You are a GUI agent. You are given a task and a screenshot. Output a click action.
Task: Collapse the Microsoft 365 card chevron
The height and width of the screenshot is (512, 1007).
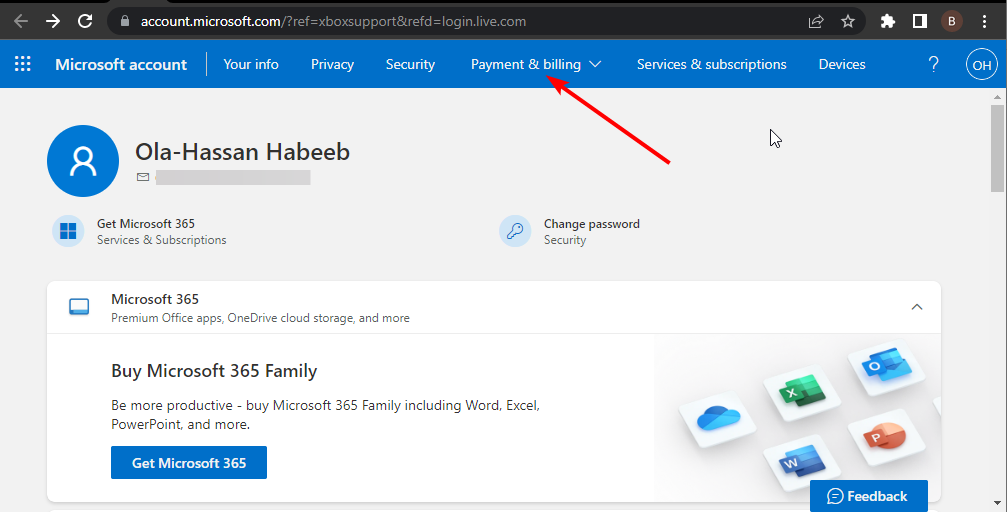(916, 306)
